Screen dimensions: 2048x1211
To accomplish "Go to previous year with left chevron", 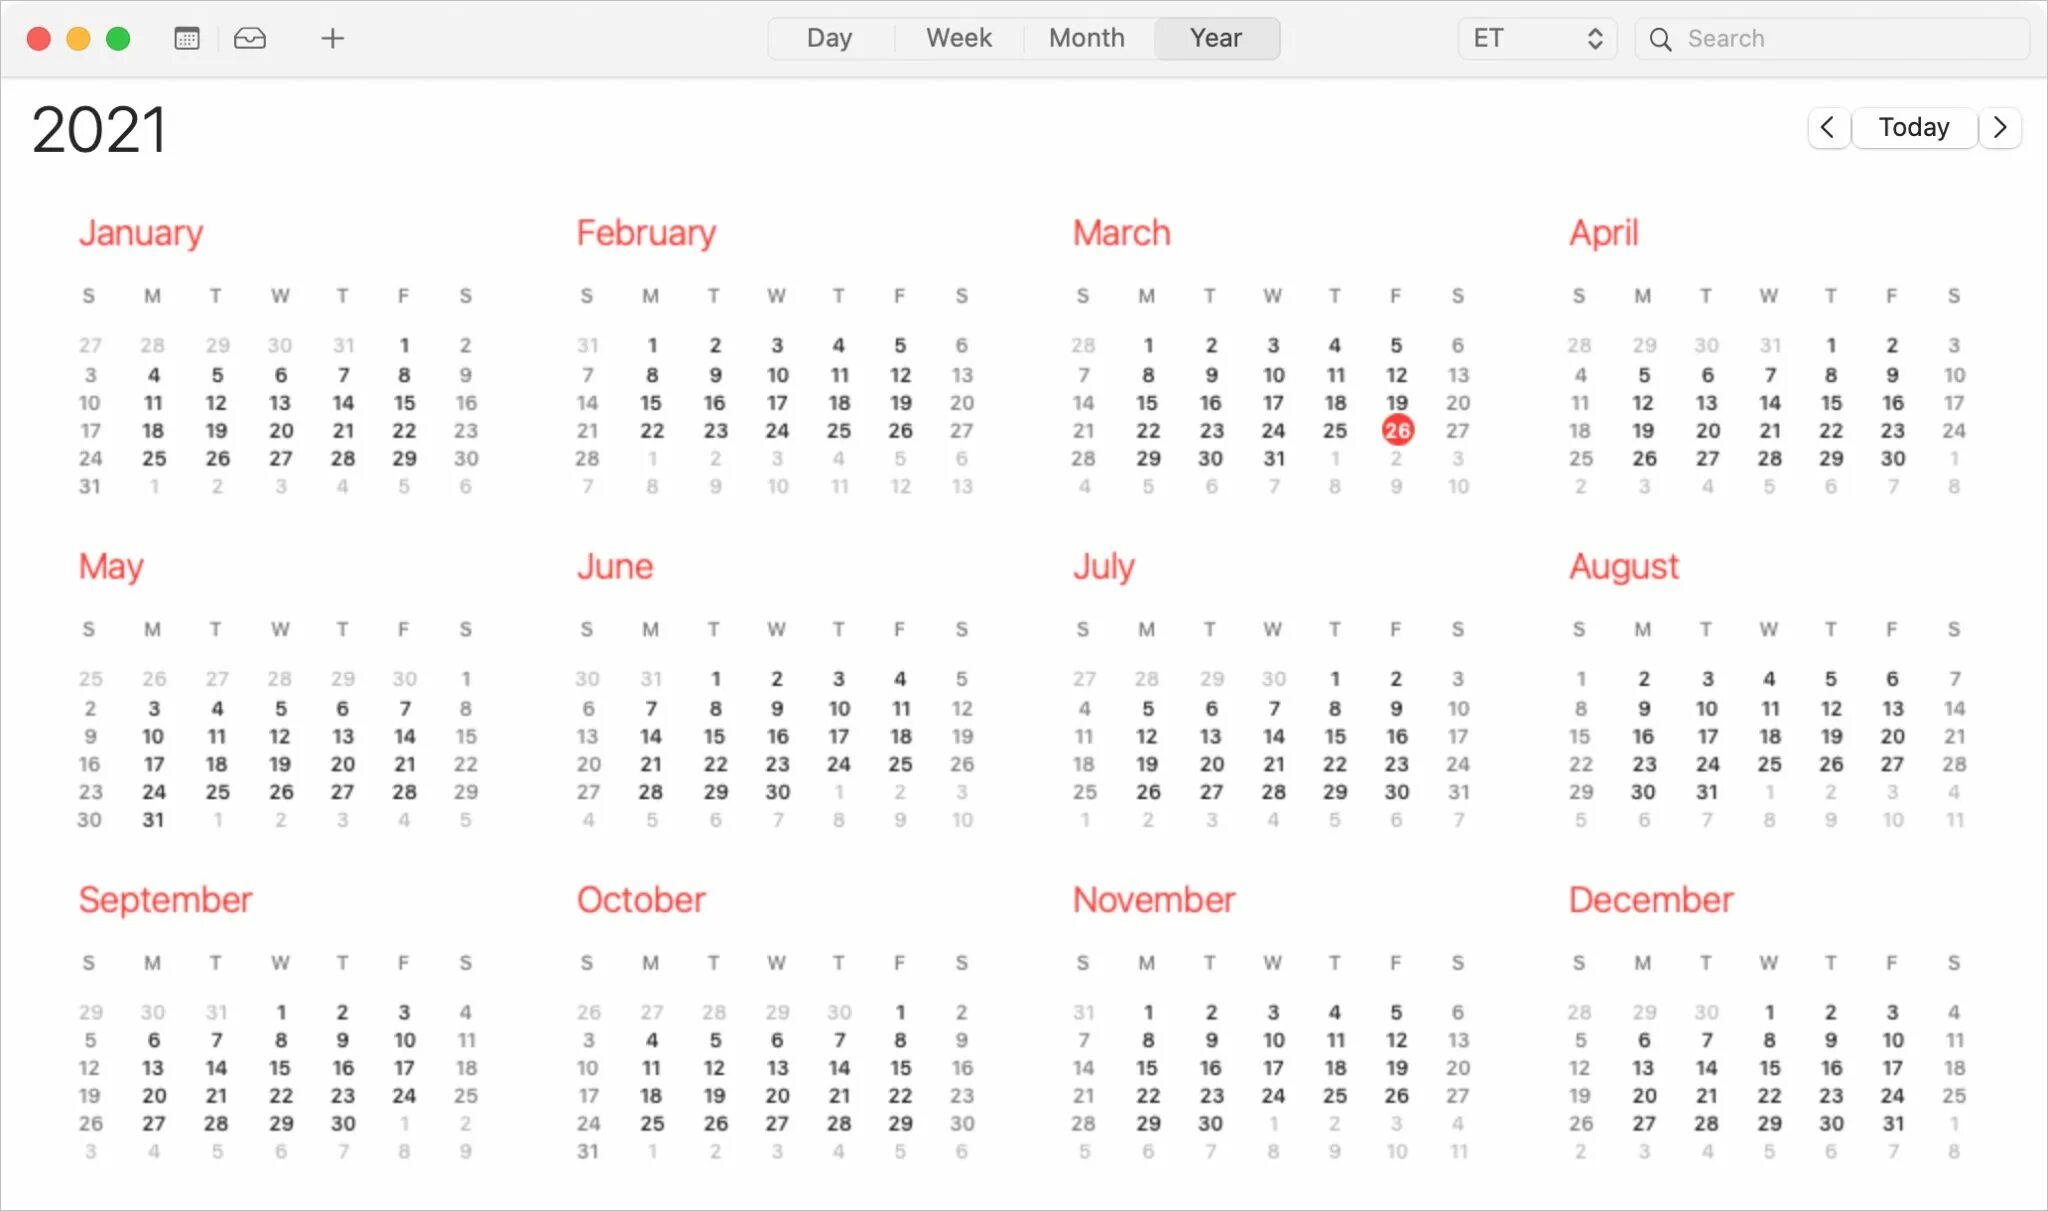I will pos(1828,128).
